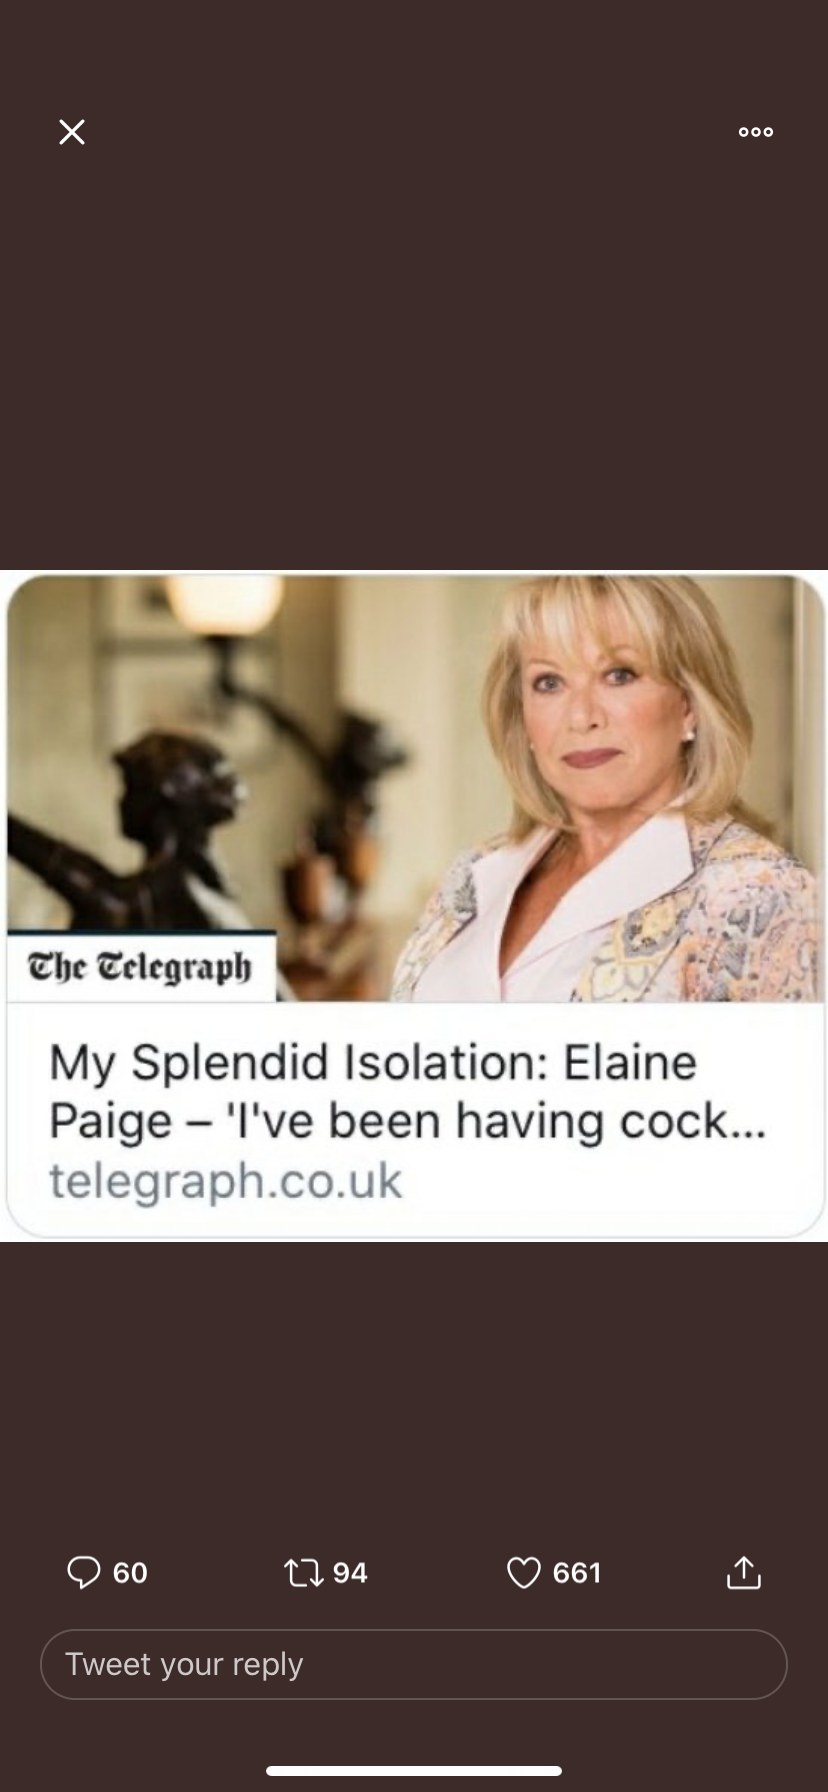The width and height of the screenshot is (828, 1792).
Task: Open the share sheet upload icon
Action: tap(743, 1572)
